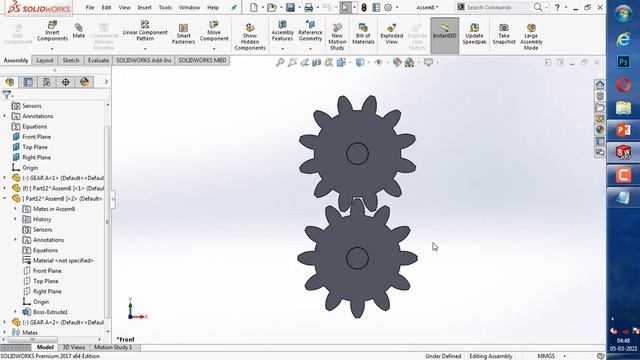Image resolution: width=640 pixels, height=360 pixels.
Task: Click Insert Components tool
Action: click(x=52, y=31)
